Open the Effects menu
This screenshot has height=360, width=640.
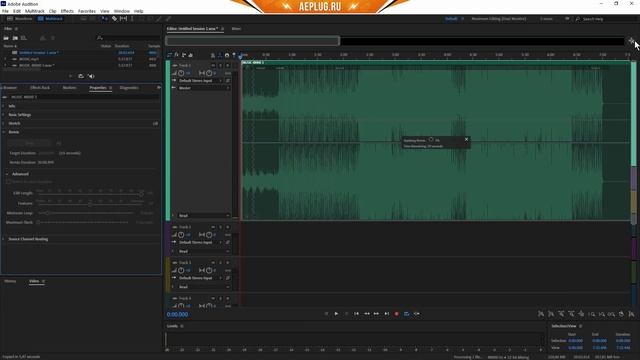coord(67,11)
